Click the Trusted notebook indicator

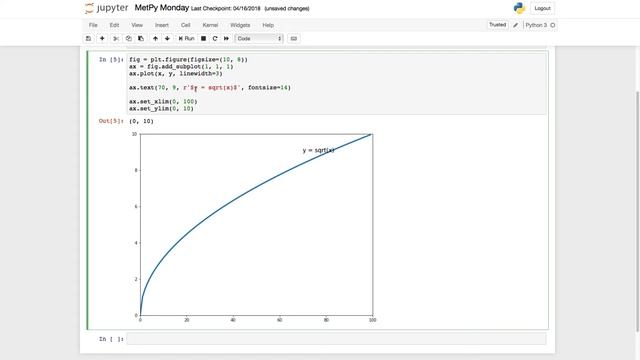pyautogui.click(x=498, y=25)
